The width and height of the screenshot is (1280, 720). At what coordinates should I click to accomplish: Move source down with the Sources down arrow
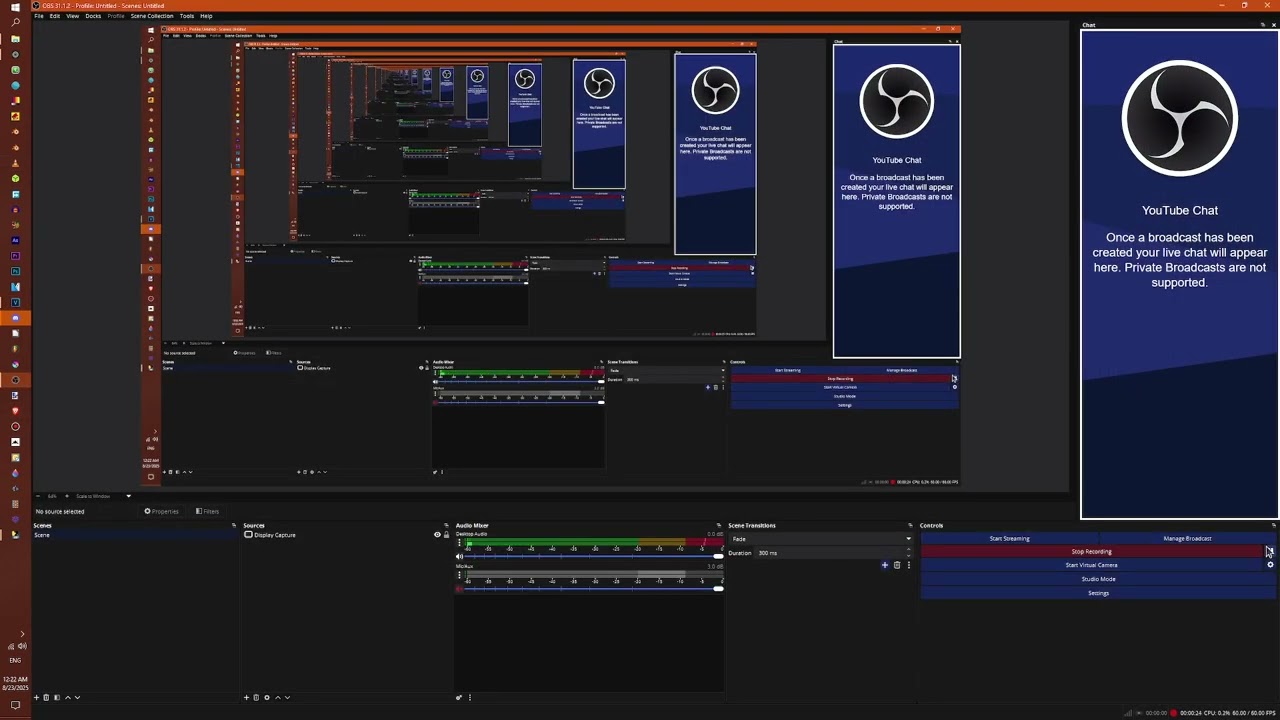click(287, 697)
